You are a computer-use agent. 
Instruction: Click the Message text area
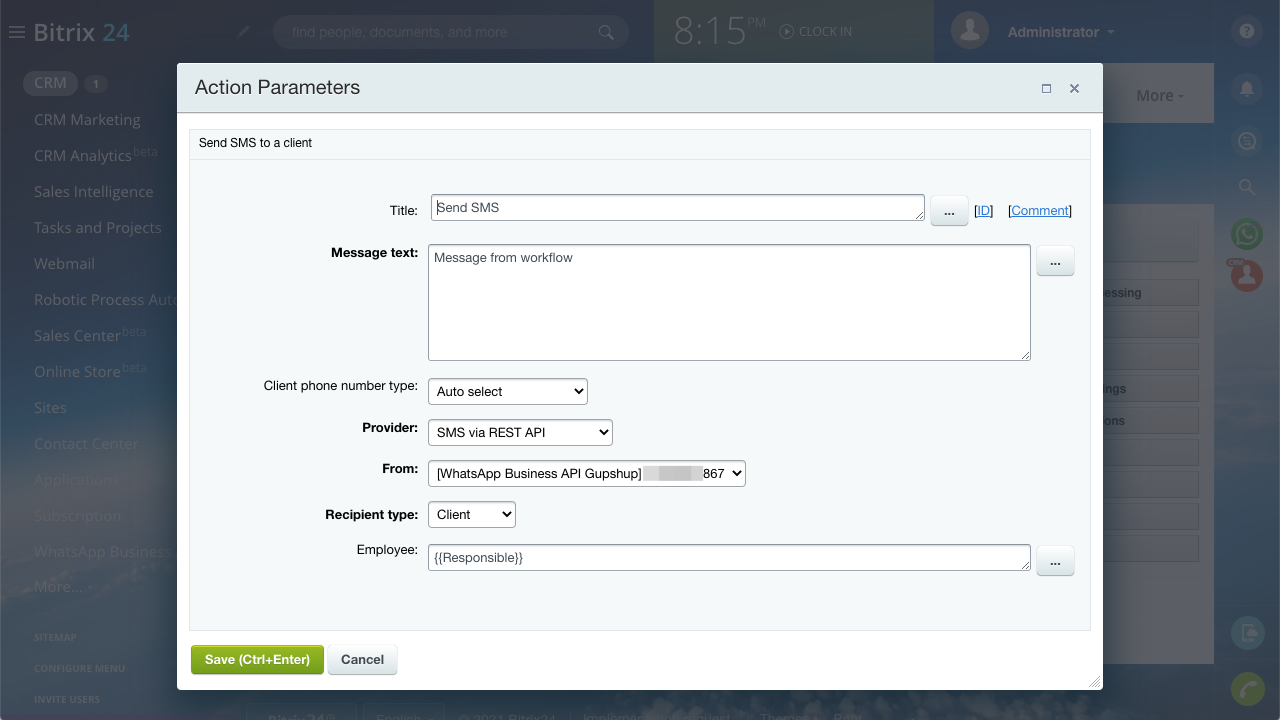728,302
